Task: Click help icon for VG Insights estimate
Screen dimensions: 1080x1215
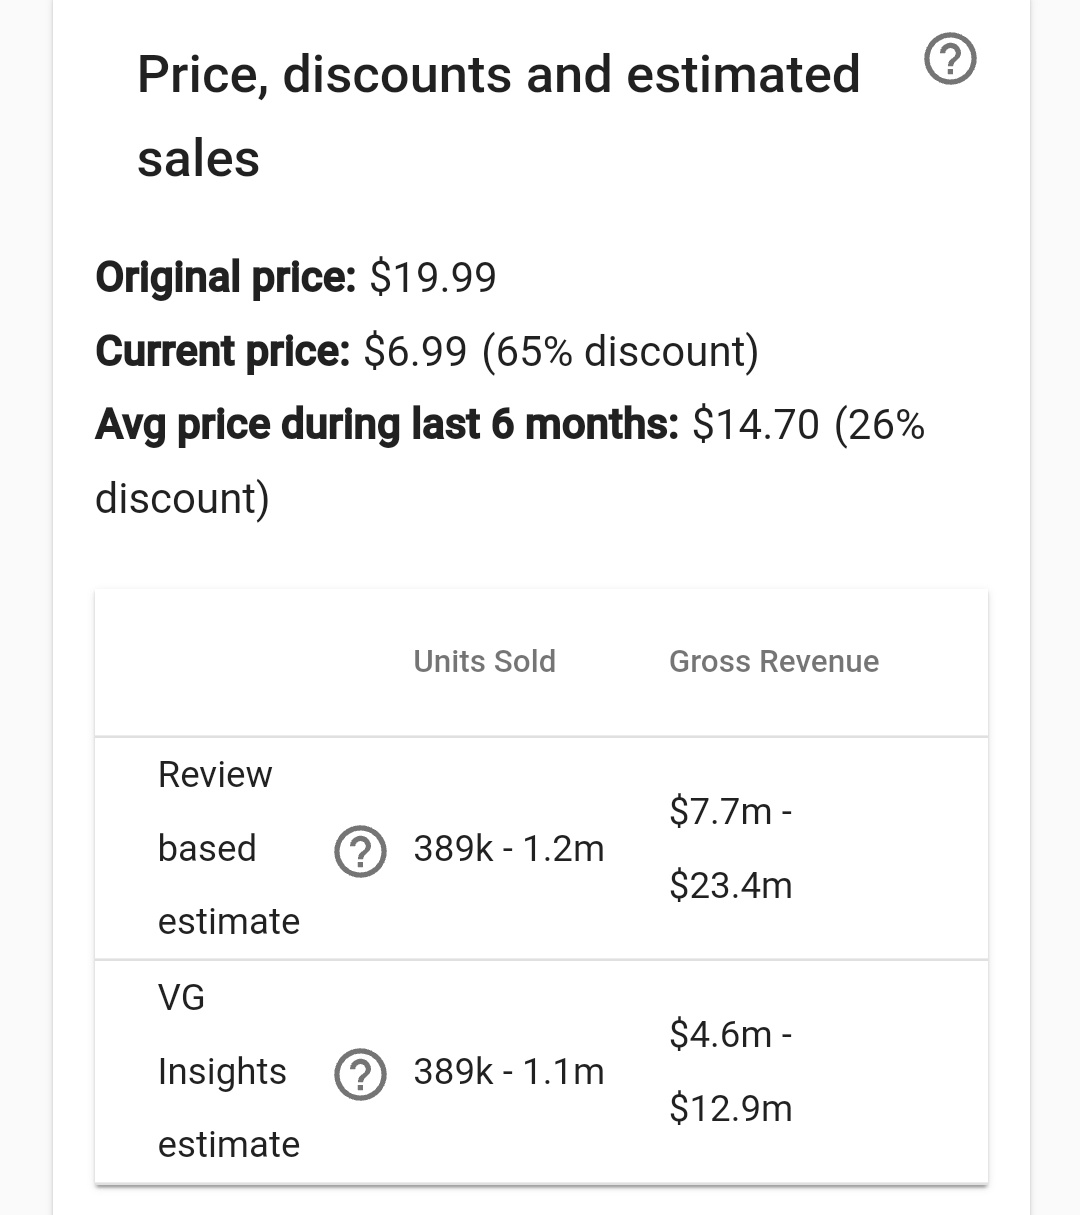Action: pos(360,1076)
